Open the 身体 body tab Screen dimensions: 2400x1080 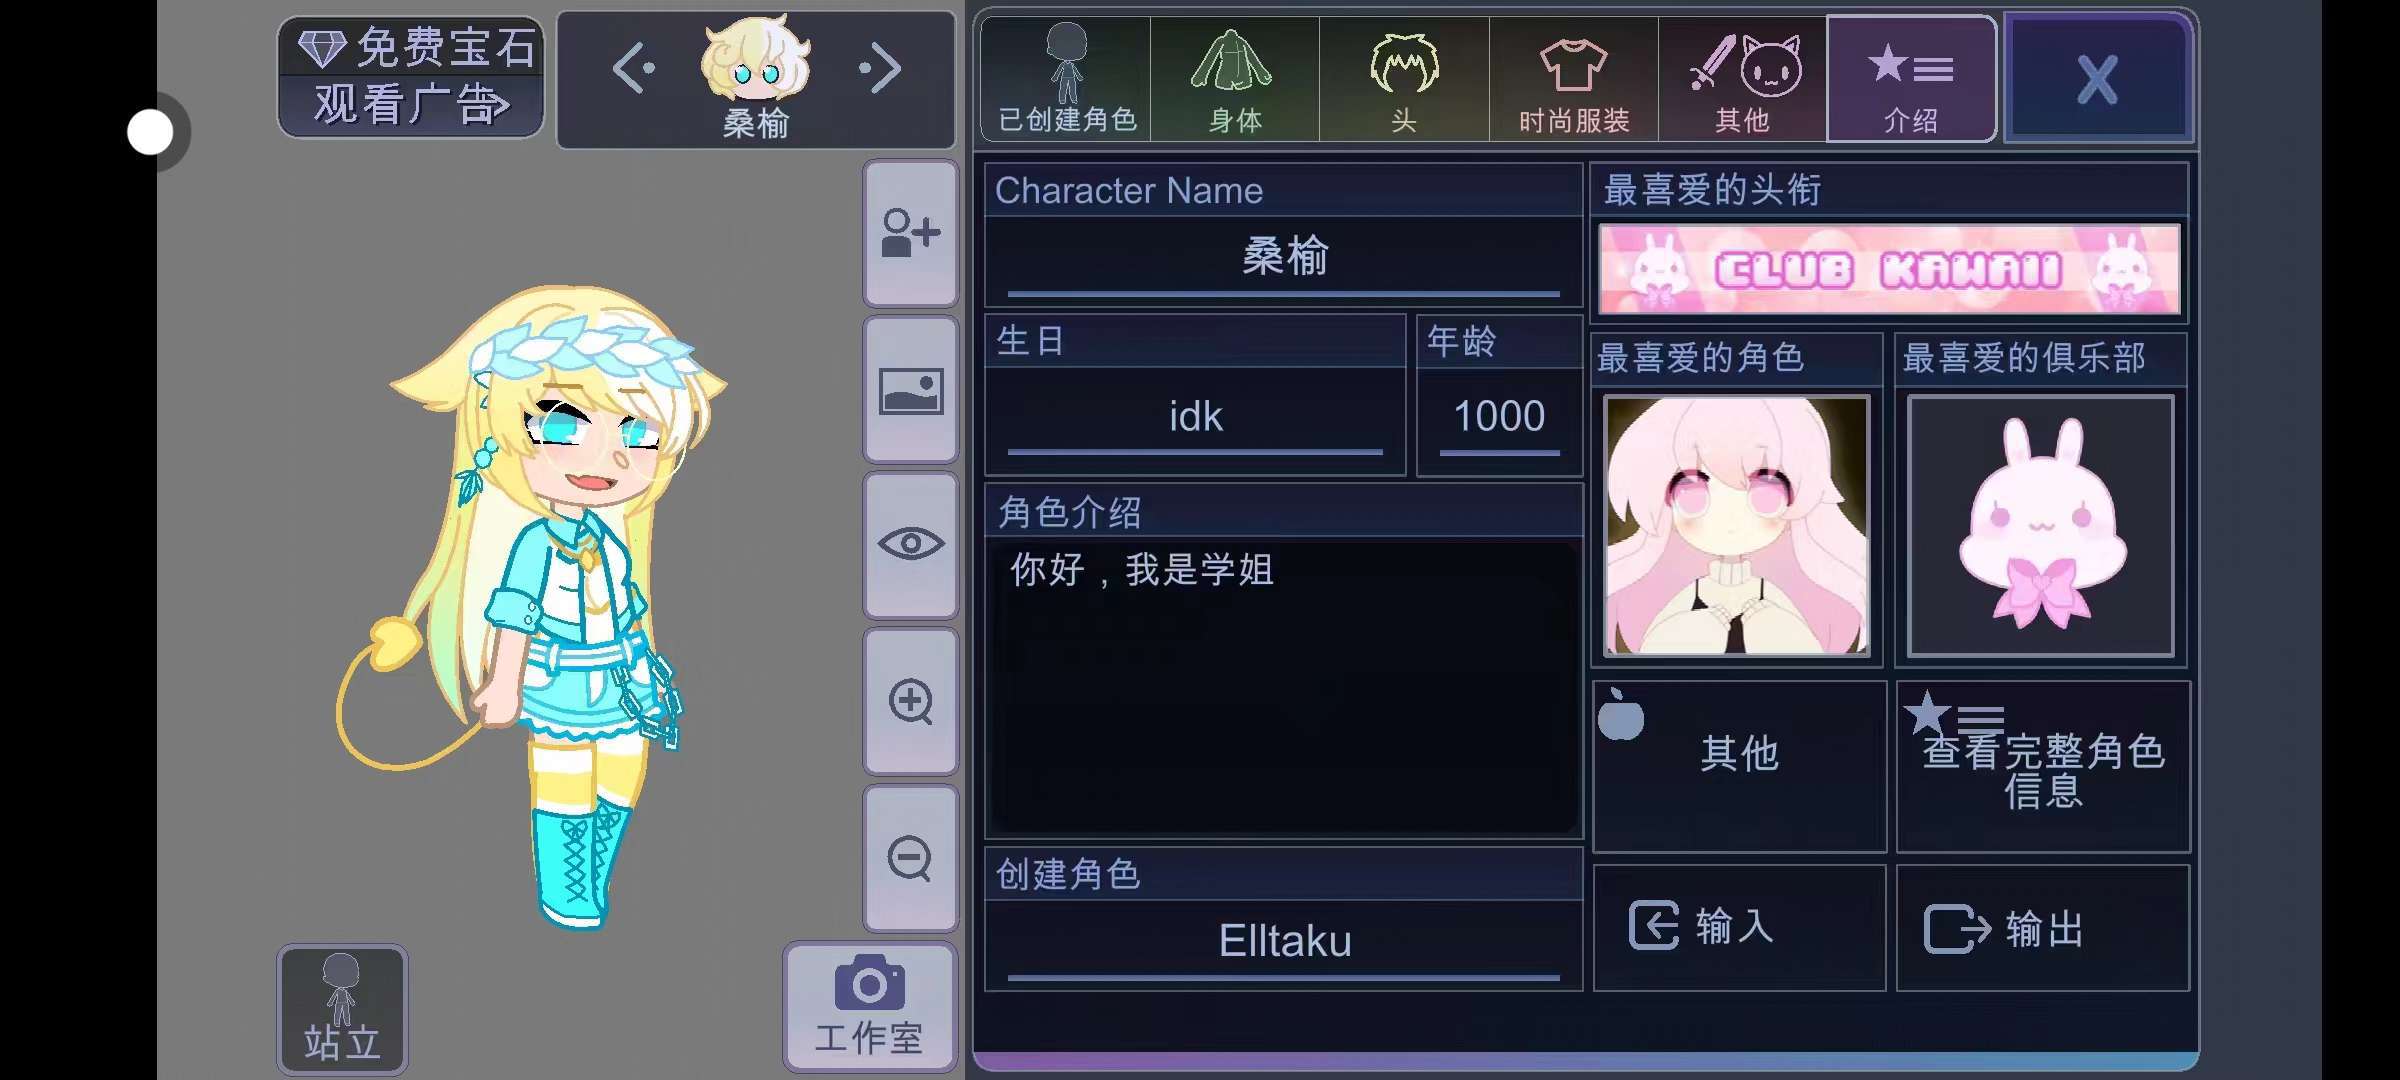pos(1235,79)
